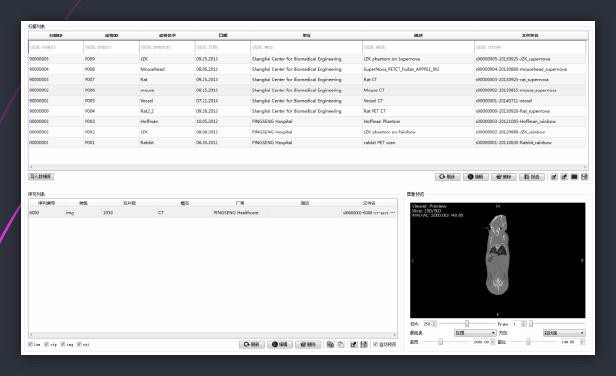This screenshot has width=616, height=376.
Task: Click the delete button with basket icon in the scan toolbar
Action: coord(504,177)
